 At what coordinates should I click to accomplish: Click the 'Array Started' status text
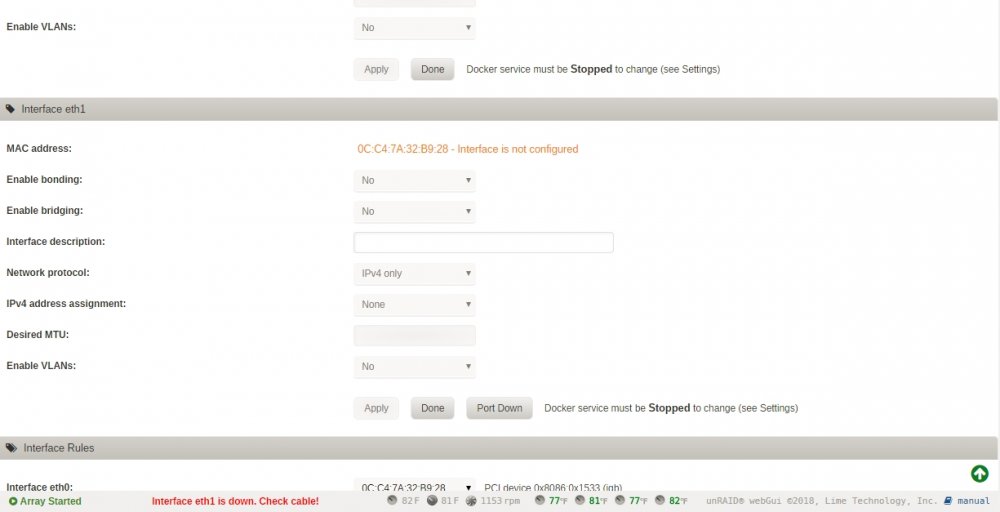point(50,501)
